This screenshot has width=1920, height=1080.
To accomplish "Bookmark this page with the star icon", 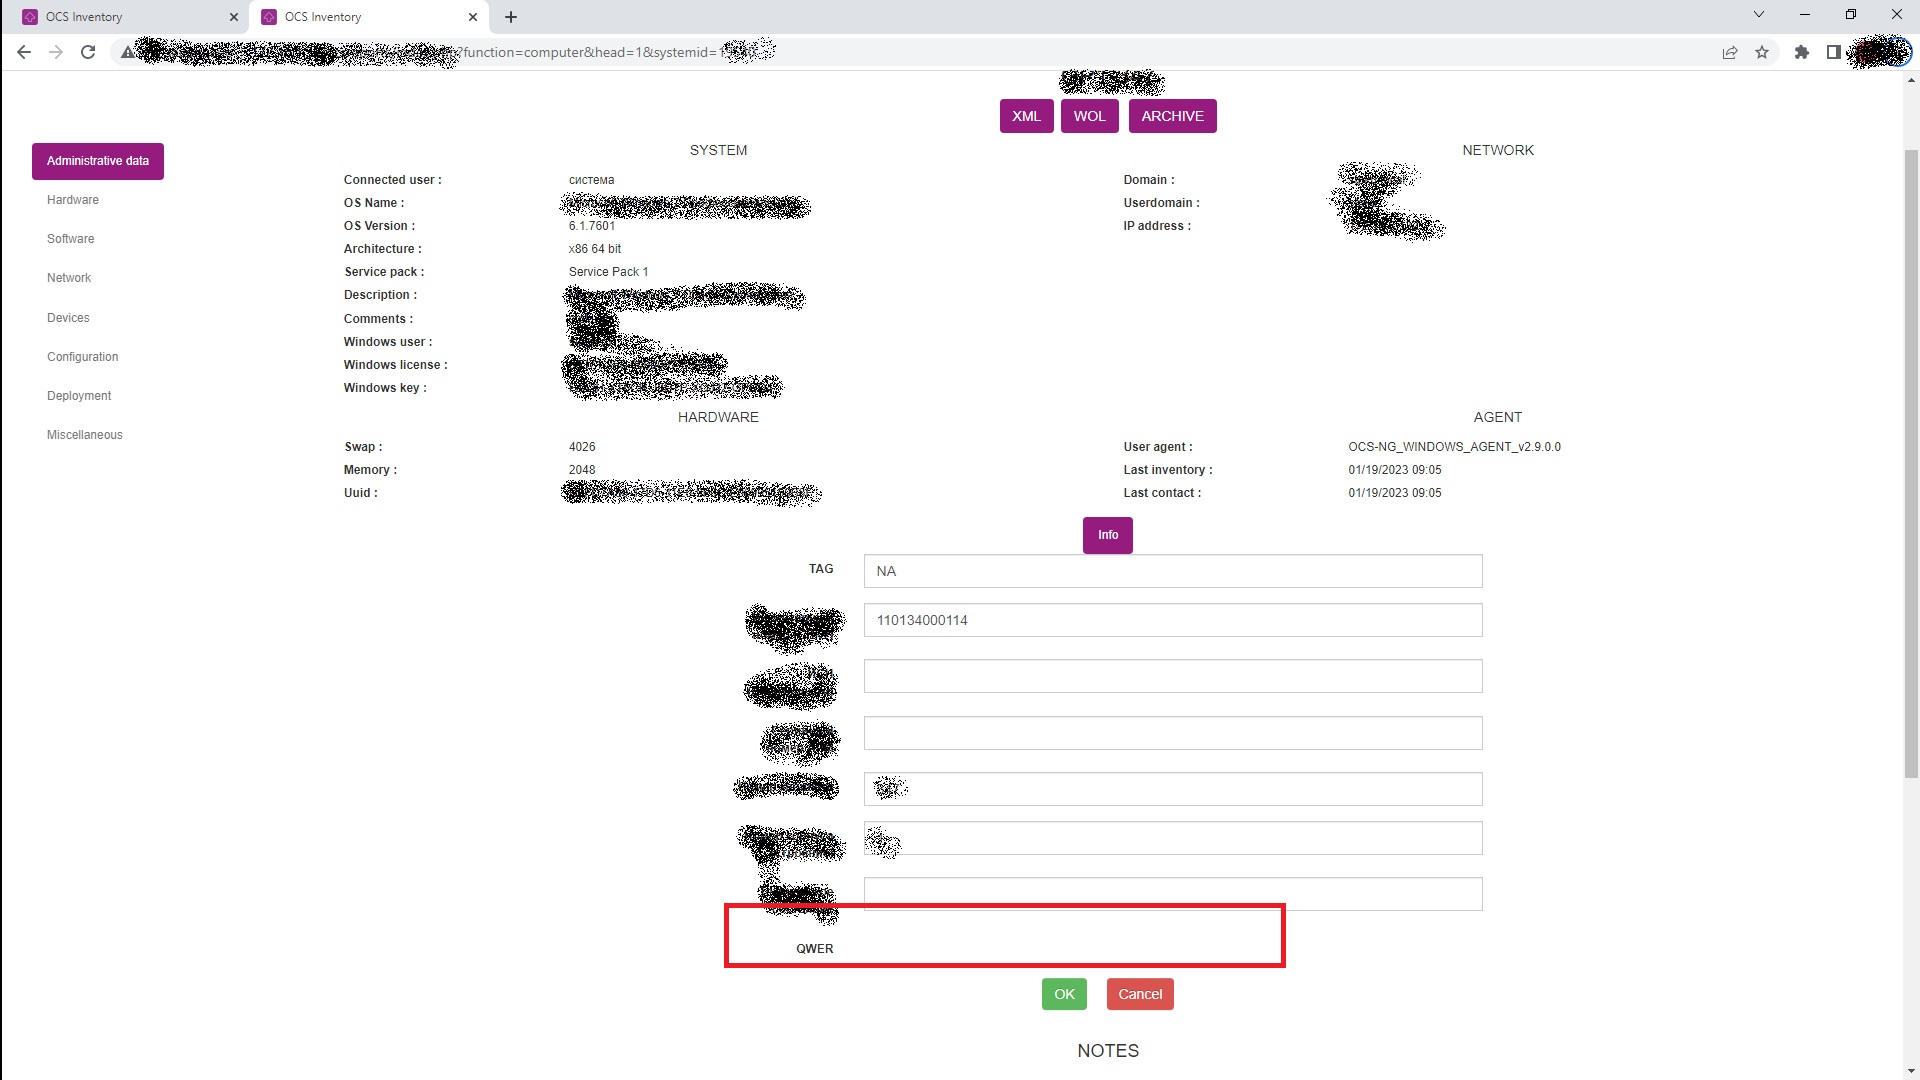I will (x=1762, y=52).
